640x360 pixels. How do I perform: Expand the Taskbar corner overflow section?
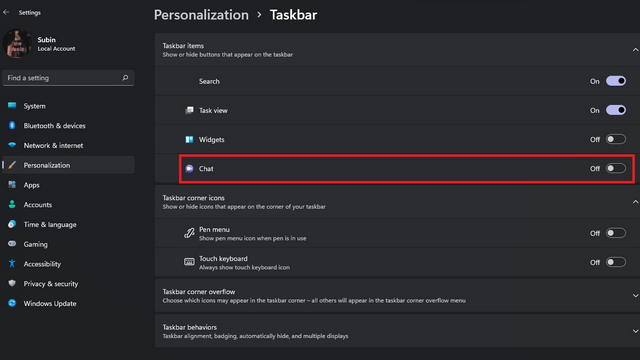[635, 296]
